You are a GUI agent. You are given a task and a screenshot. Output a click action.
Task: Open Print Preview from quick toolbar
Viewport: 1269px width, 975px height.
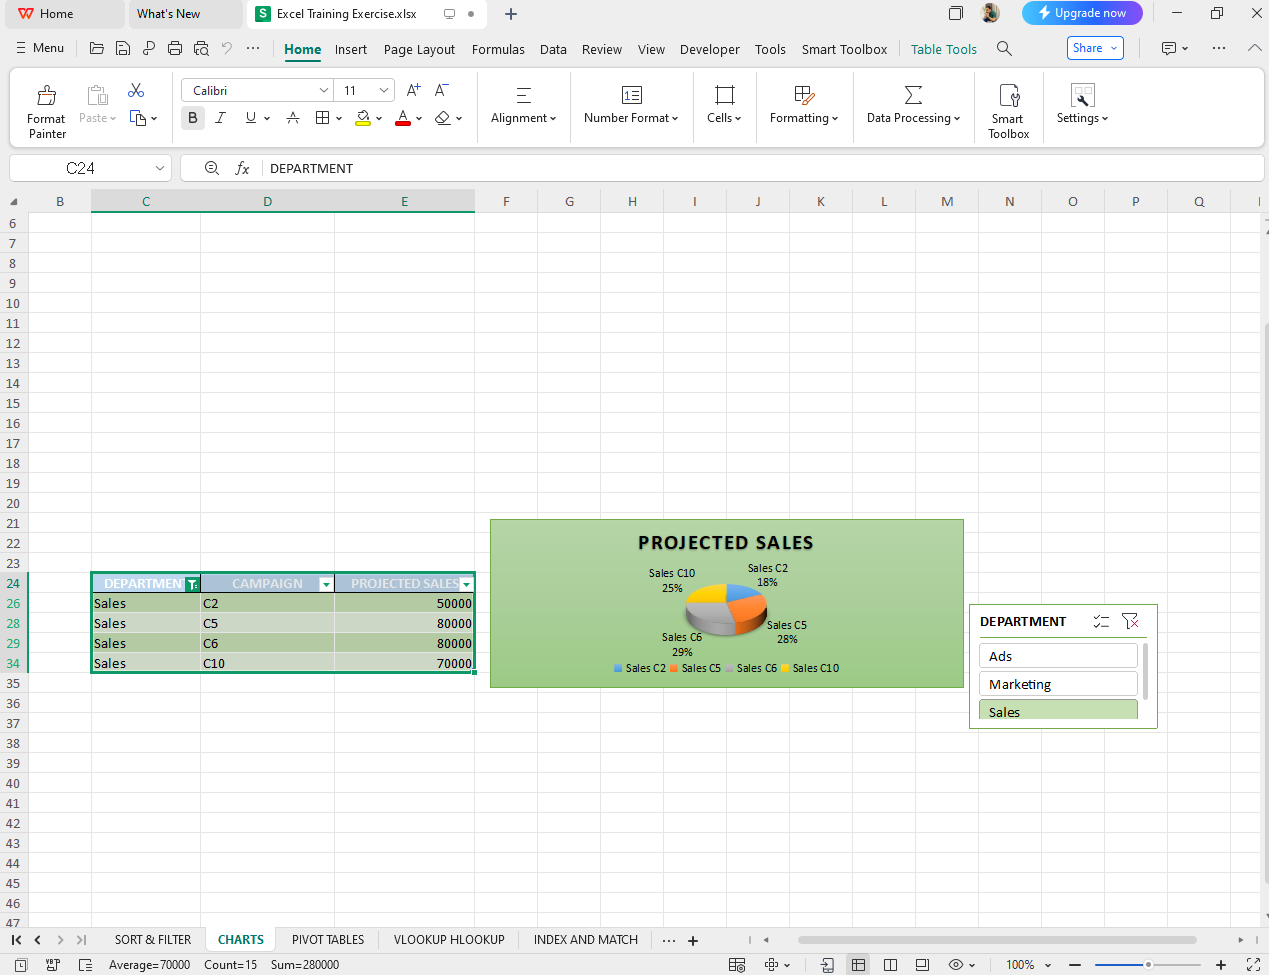coord(201,48)
